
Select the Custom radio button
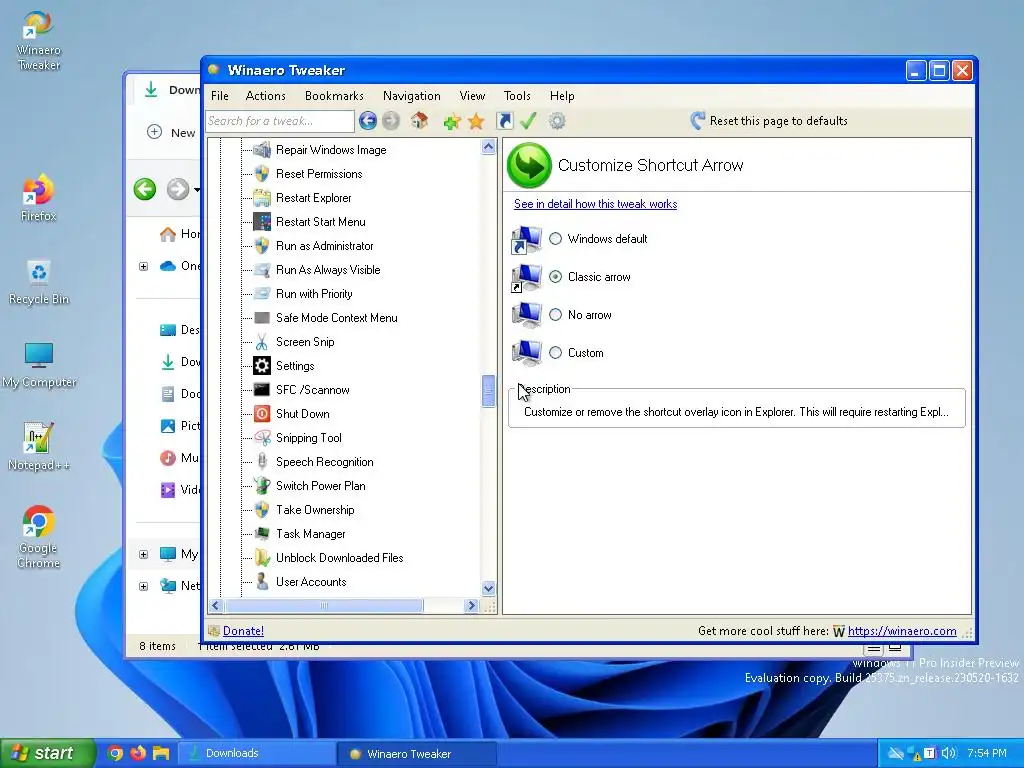click(x=555, y=353)
